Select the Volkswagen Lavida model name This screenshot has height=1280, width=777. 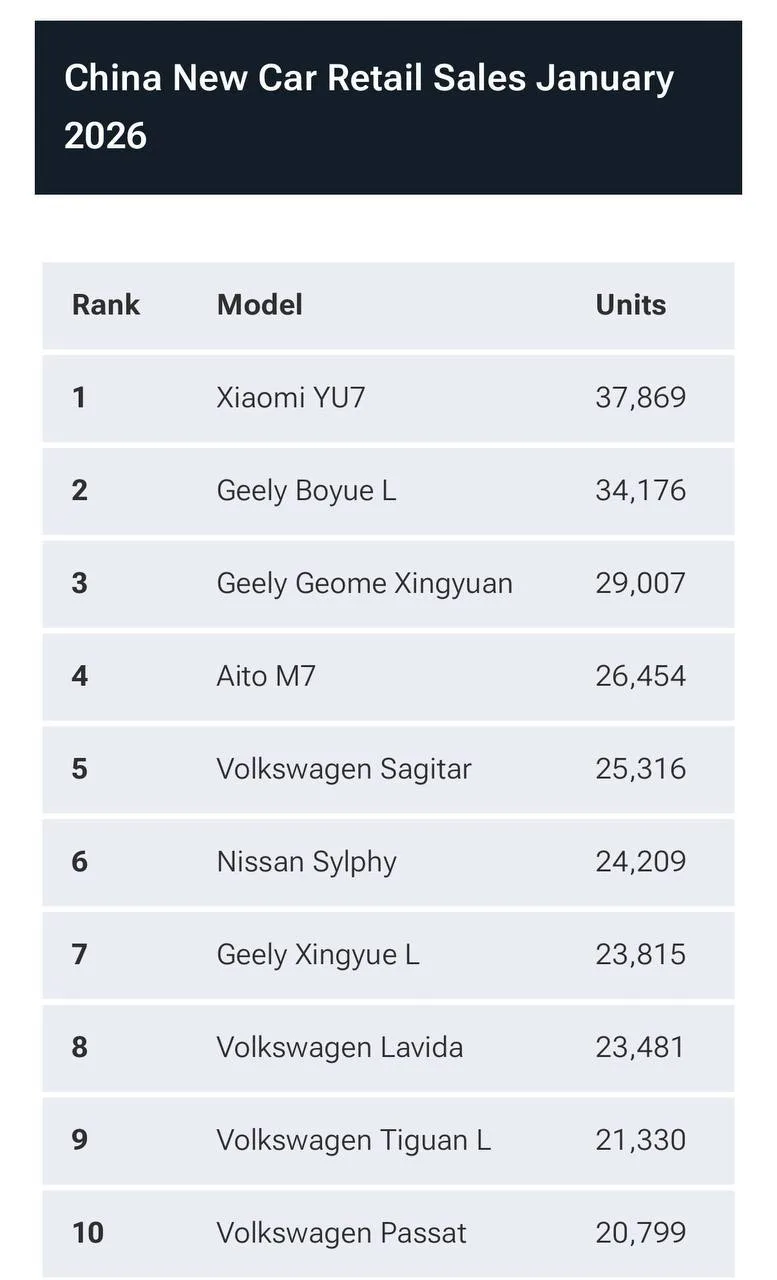[339, 1048]
